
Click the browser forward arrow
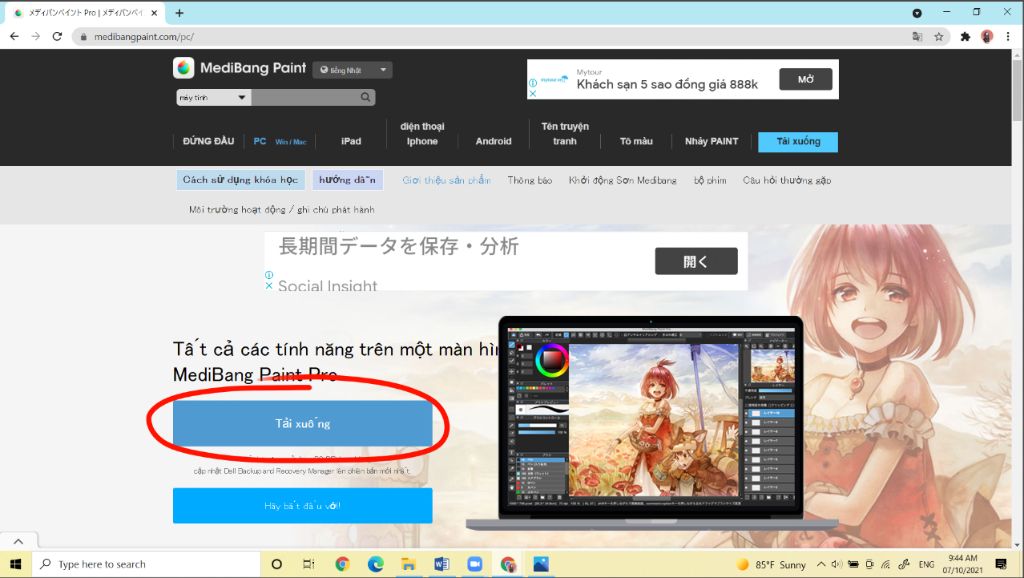(36, 37)
